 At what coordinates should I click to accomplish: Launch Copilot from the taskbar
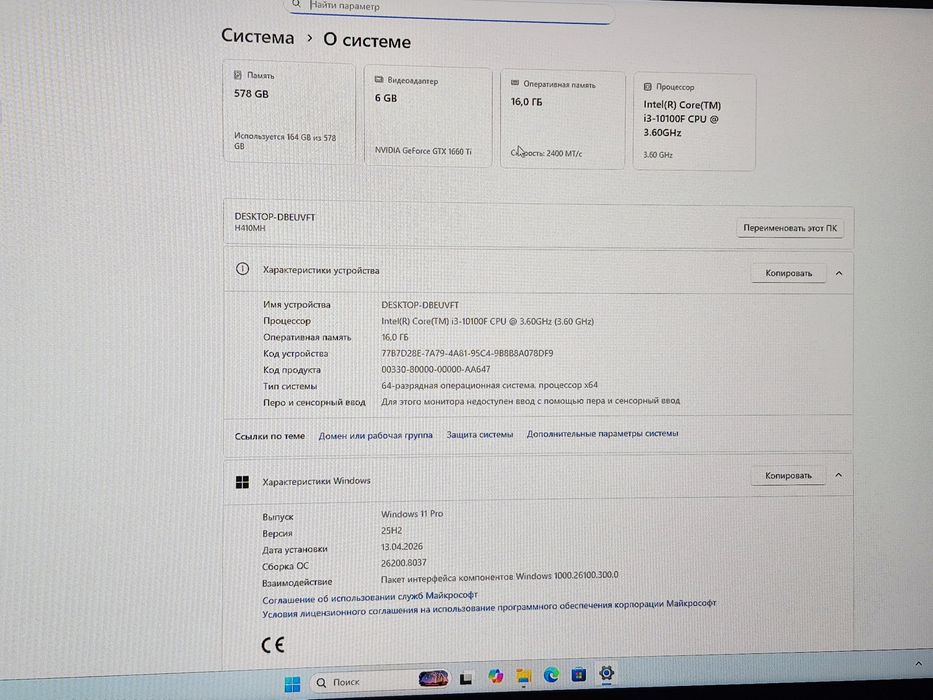click(495, 676)
